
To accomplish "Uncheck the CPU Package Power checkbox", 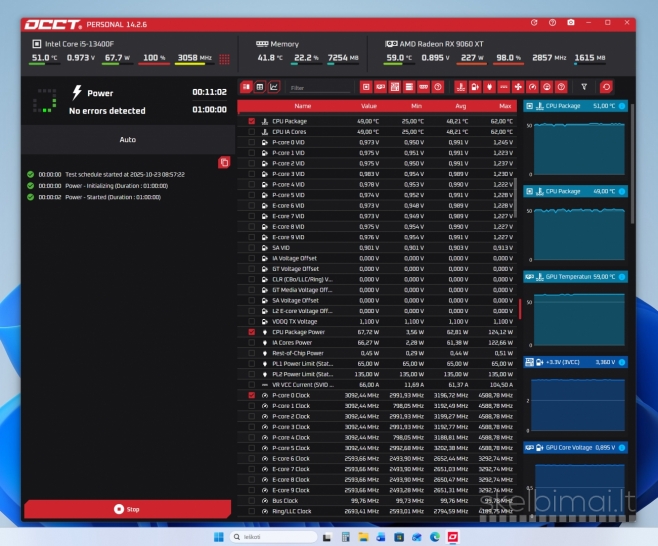I will pos(252,332).
